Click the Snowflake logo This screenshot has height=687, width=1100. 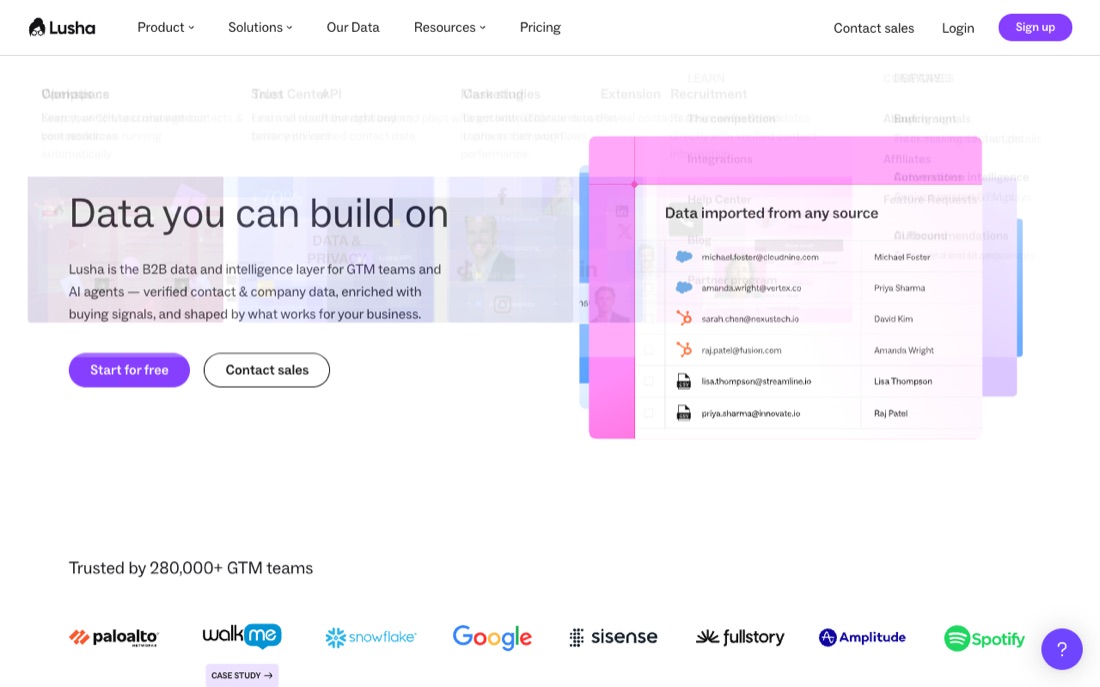coord(370,637)
